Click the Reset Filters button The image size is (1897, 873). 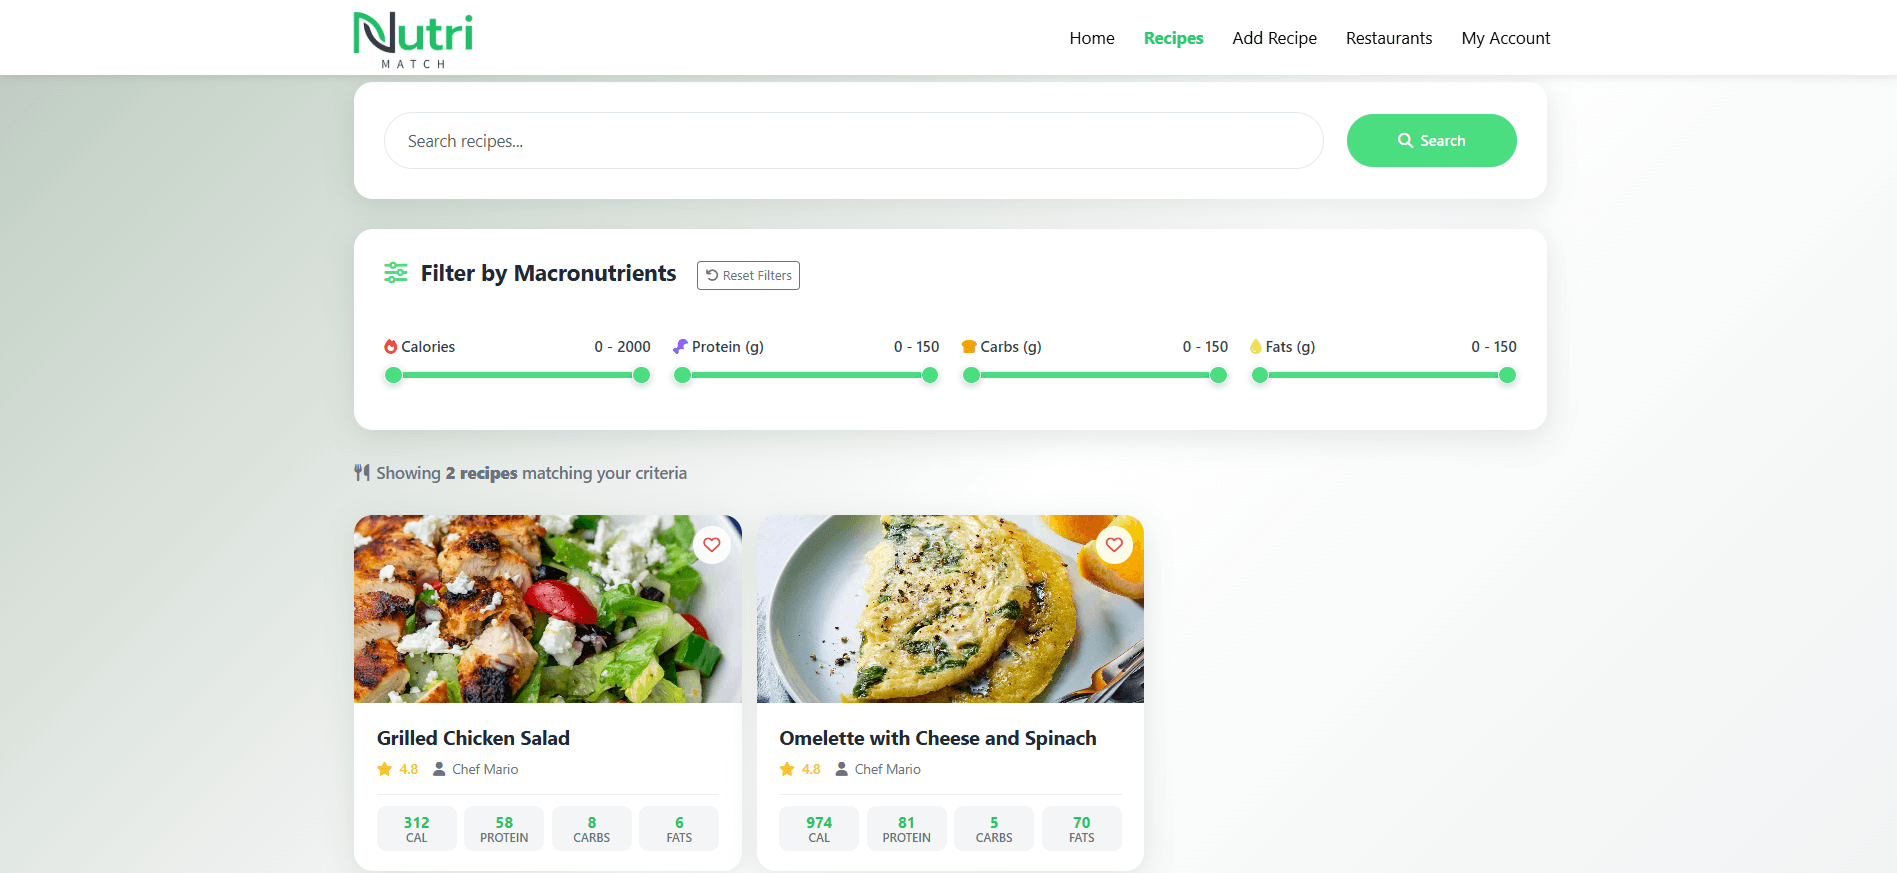tap(748, 275)
